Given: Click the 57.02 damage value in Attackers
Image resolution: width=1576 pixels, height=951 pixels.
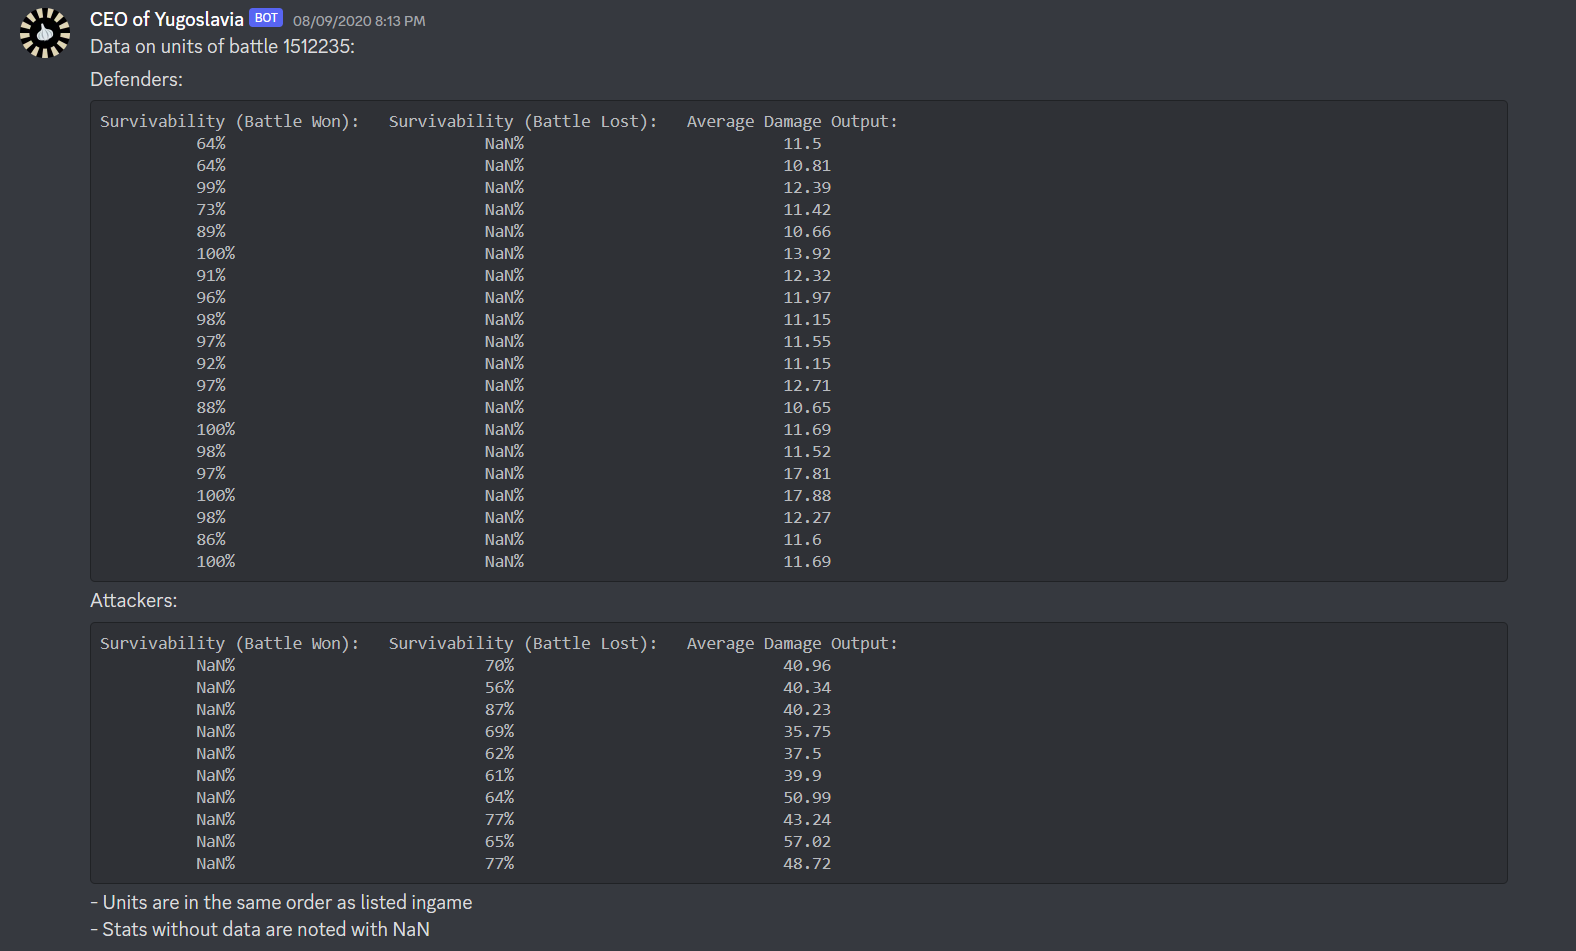Looking at the screenshot, I should pos(806,841).
